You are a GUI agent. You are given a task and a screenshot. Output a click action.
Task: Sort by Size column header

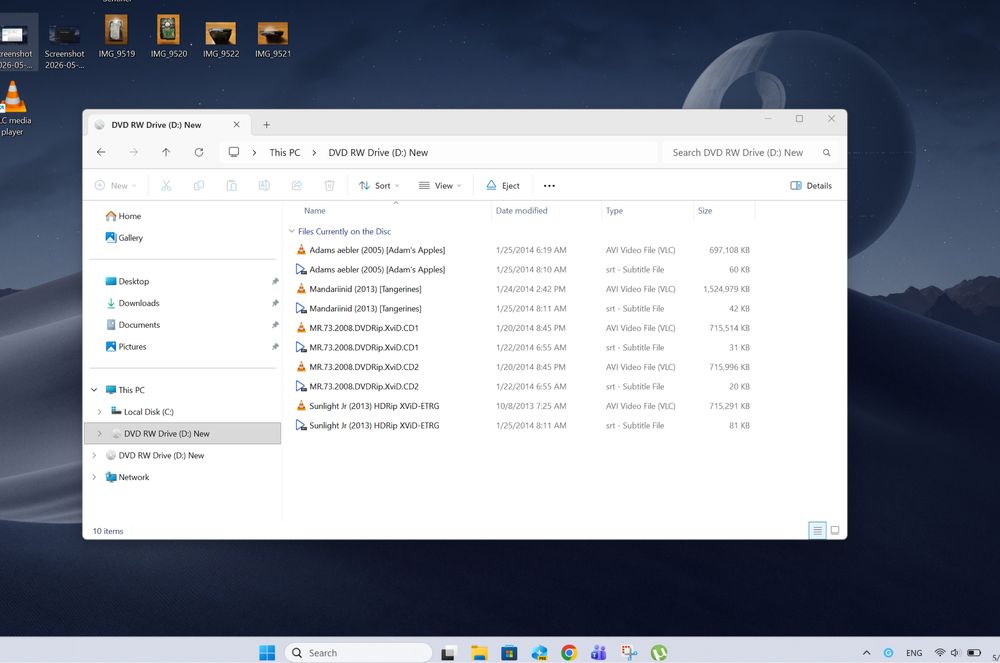click(x=705, y=210)
